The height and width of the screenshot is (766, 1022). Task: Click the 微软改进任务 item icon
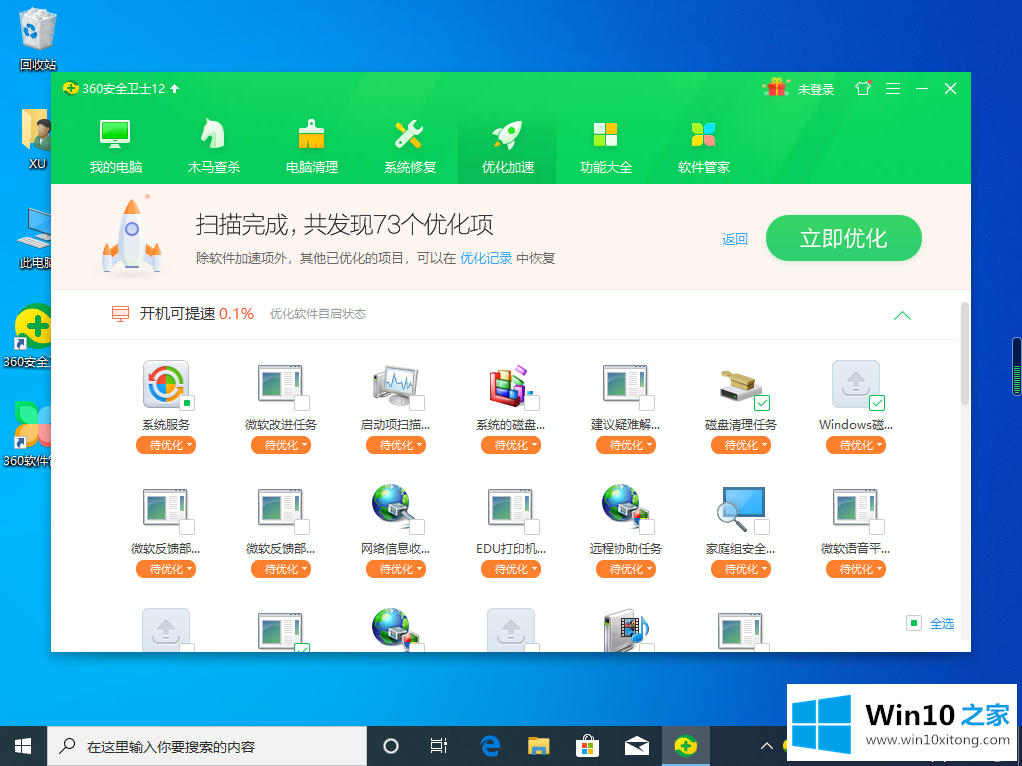pyautogui.click(x=280, y=383)
